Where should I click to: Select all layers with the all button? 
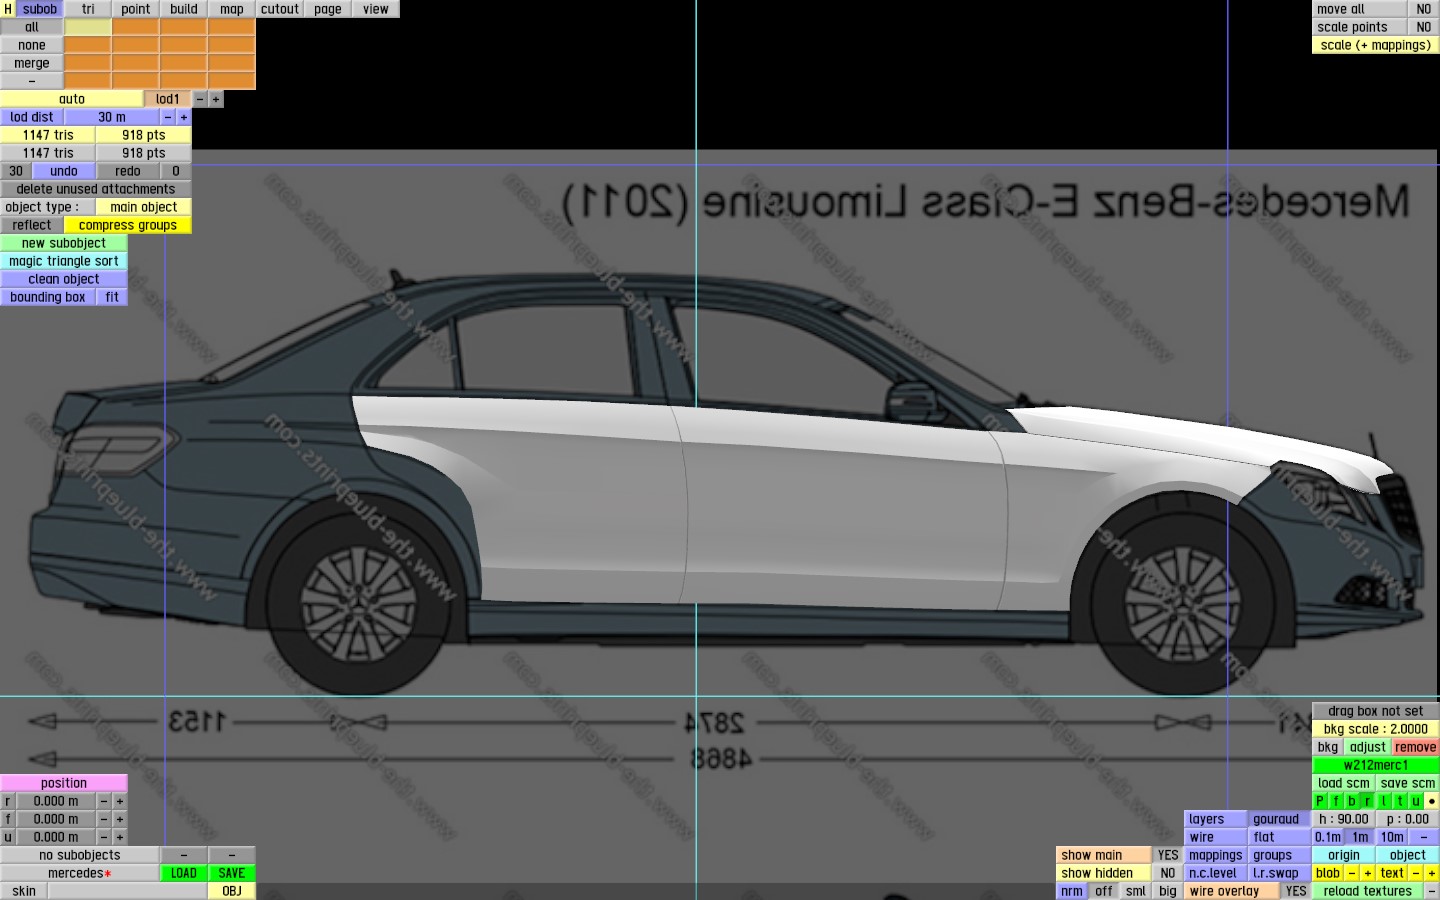pos(32,27)
